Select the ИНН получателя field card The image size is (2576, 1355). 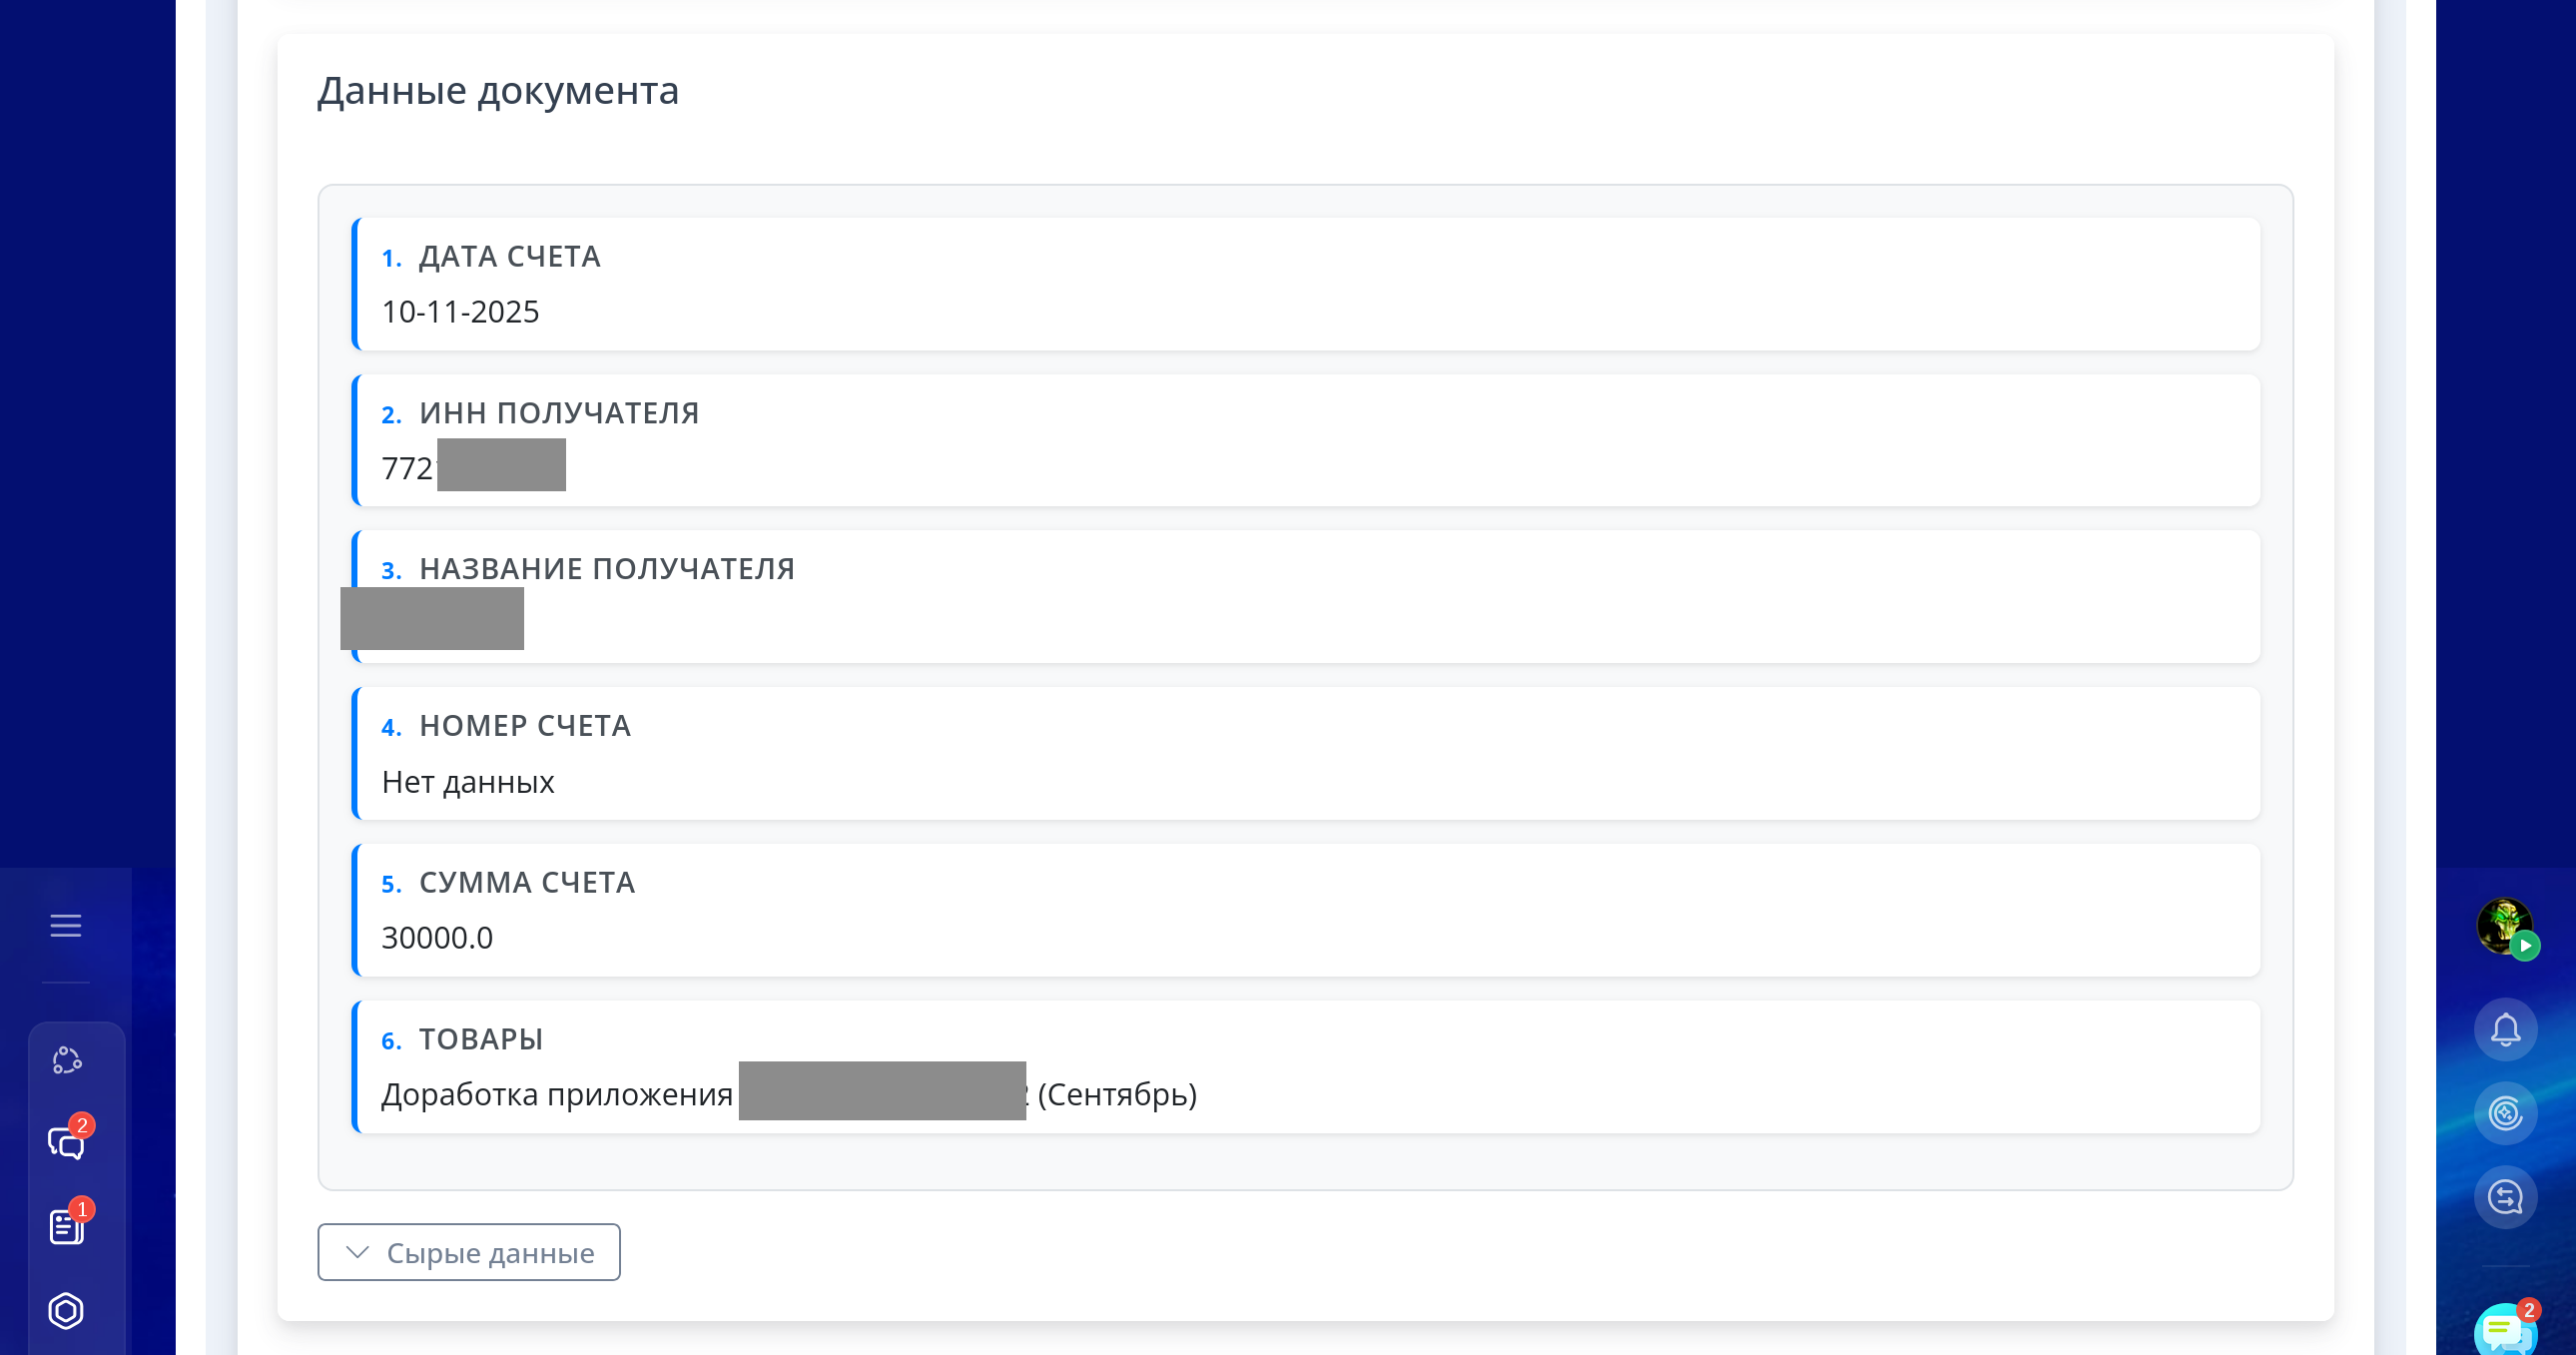(x=1305, y=440)
